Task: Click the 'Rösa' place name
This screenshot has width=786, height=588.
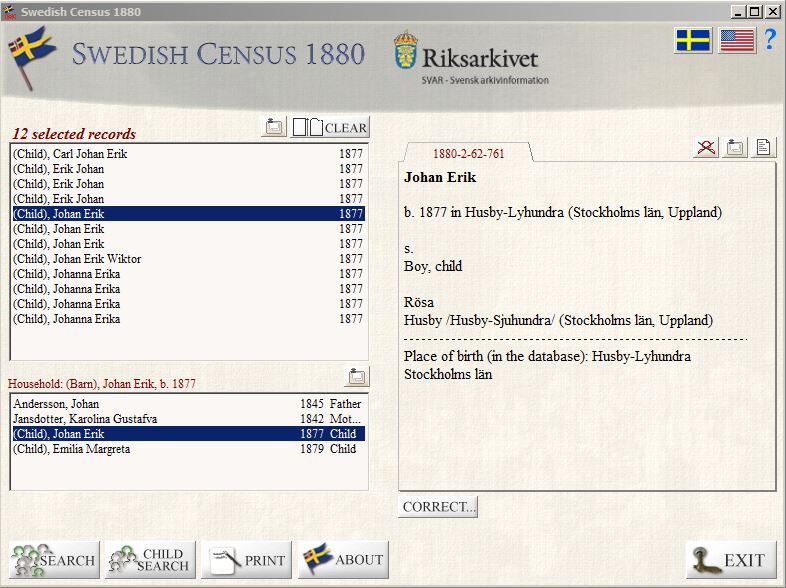Action: point(419,302)
